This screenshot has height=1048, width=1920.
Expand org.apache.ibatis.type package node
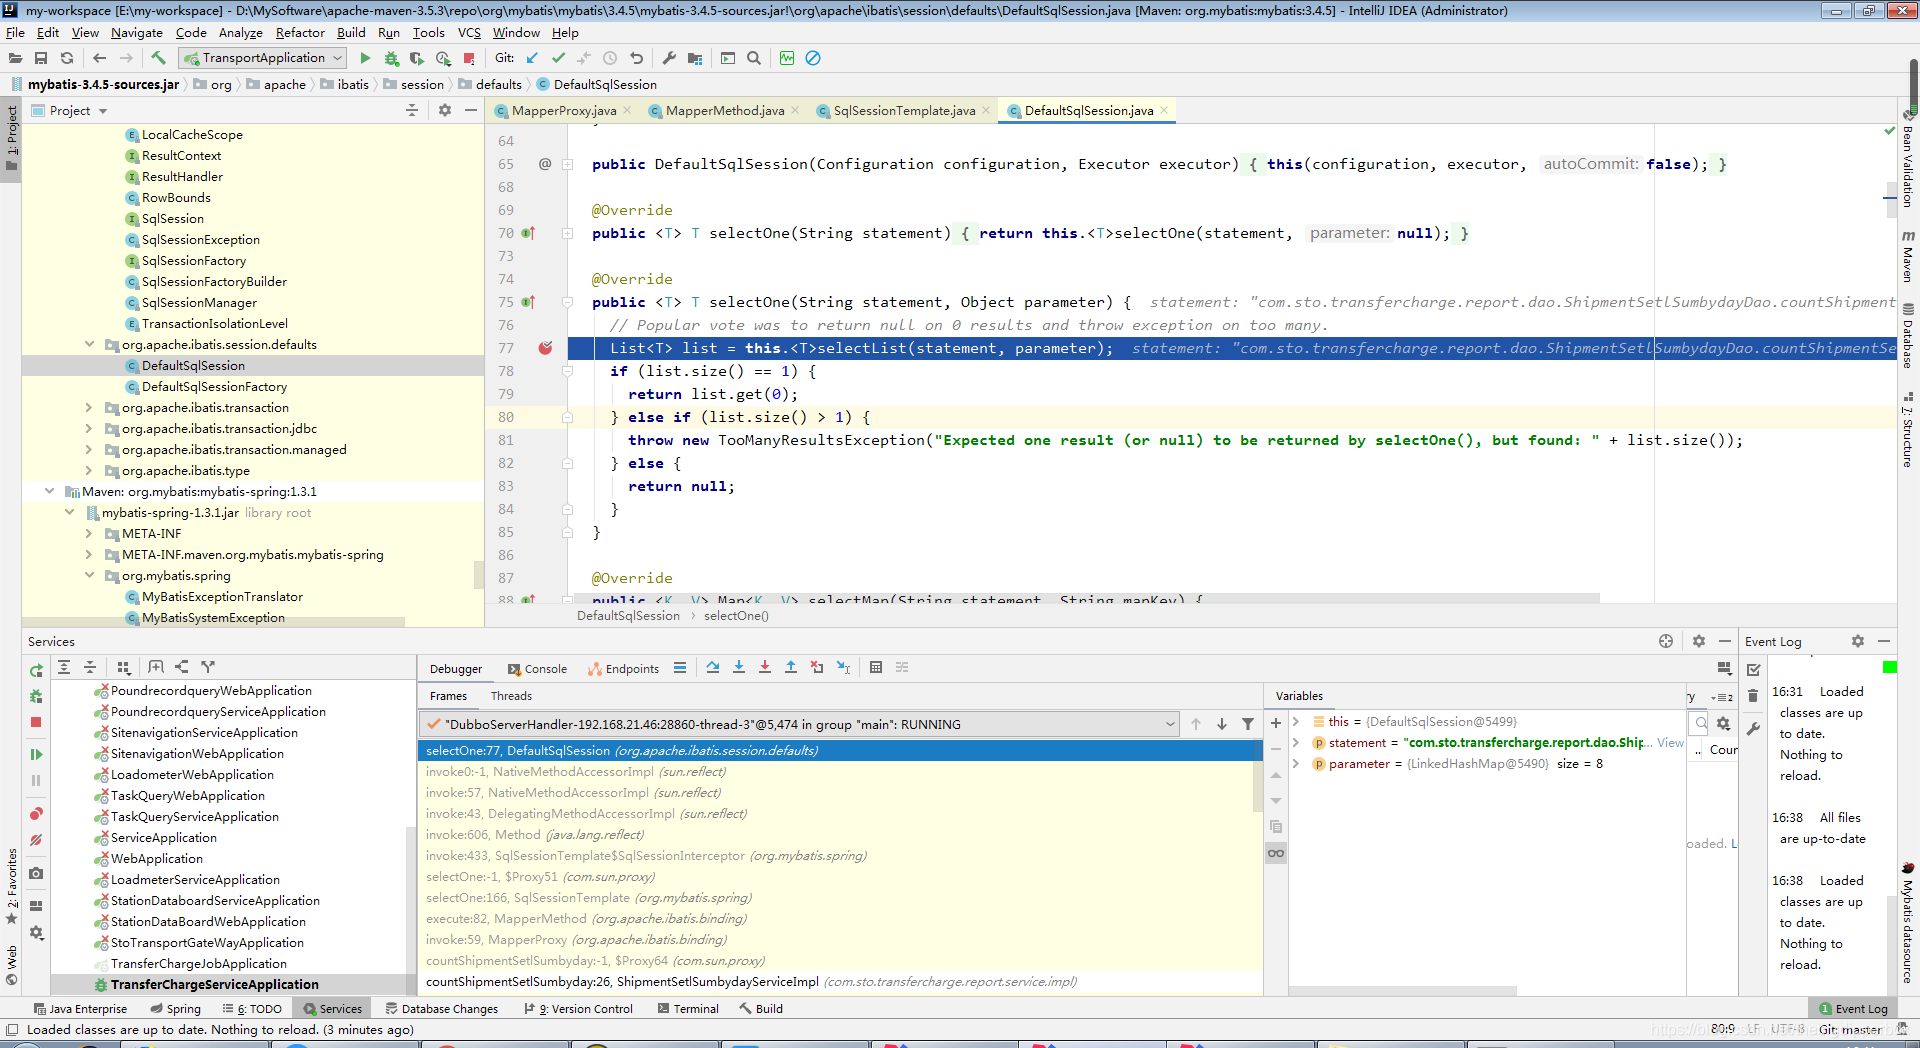(89, 470)
